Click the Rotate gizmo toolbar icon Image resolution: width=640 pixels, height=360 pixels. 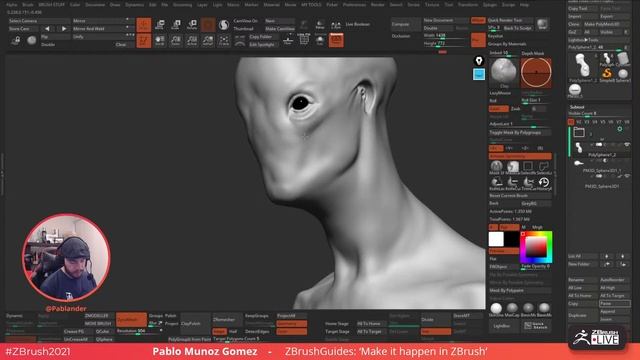(x=192, y=25)
